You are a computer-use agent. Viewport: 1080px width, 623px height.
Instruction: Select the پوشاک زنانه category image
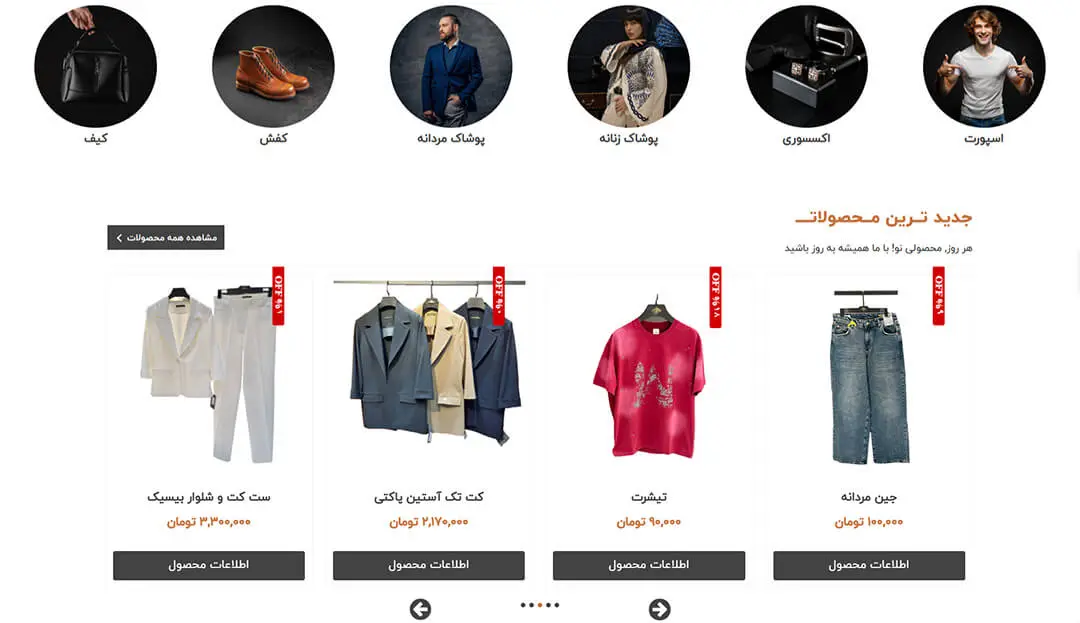click(x=629, y=66)
